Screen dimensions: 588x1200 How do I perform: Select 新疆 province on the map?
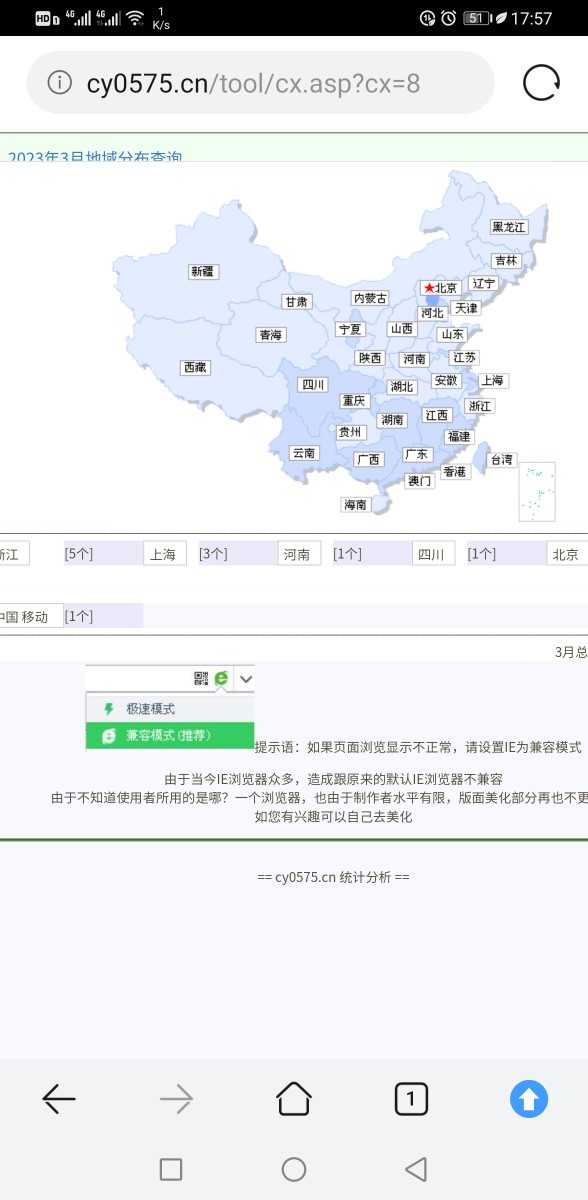pyautogui.click(x=203, y=271)
